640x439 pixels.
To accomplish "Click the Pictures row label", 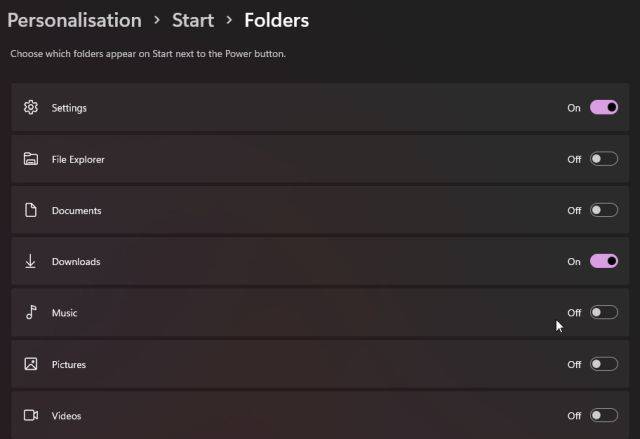I will pyautogui.click(x=69, y=365).
